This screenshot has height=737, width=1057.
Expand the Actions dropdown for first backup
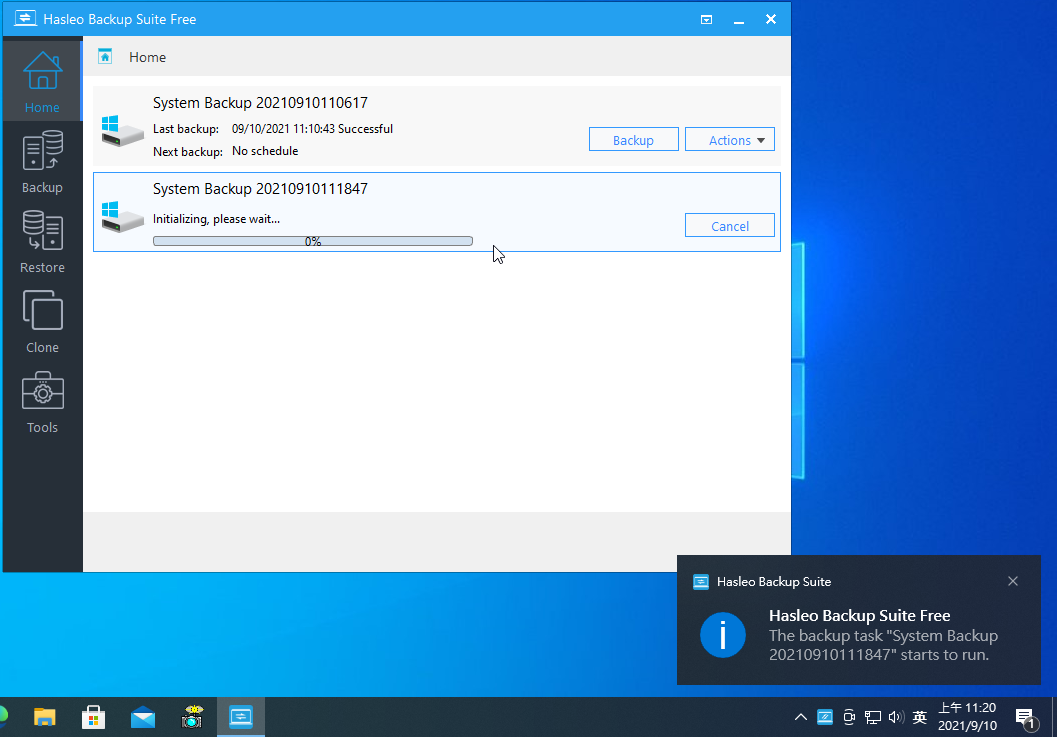(x=729, y=140)
